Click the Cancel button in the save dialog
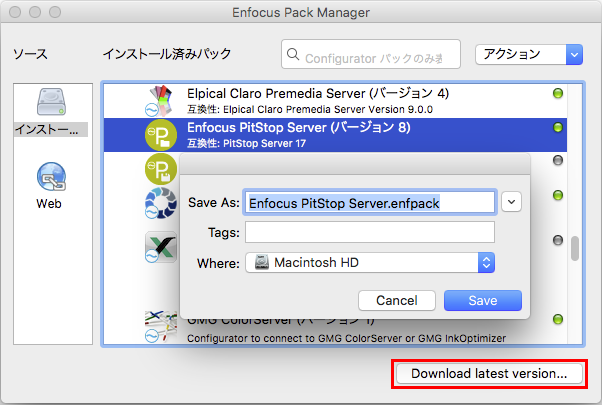Viewport: 602px width, 405px height. click(397, 300)
